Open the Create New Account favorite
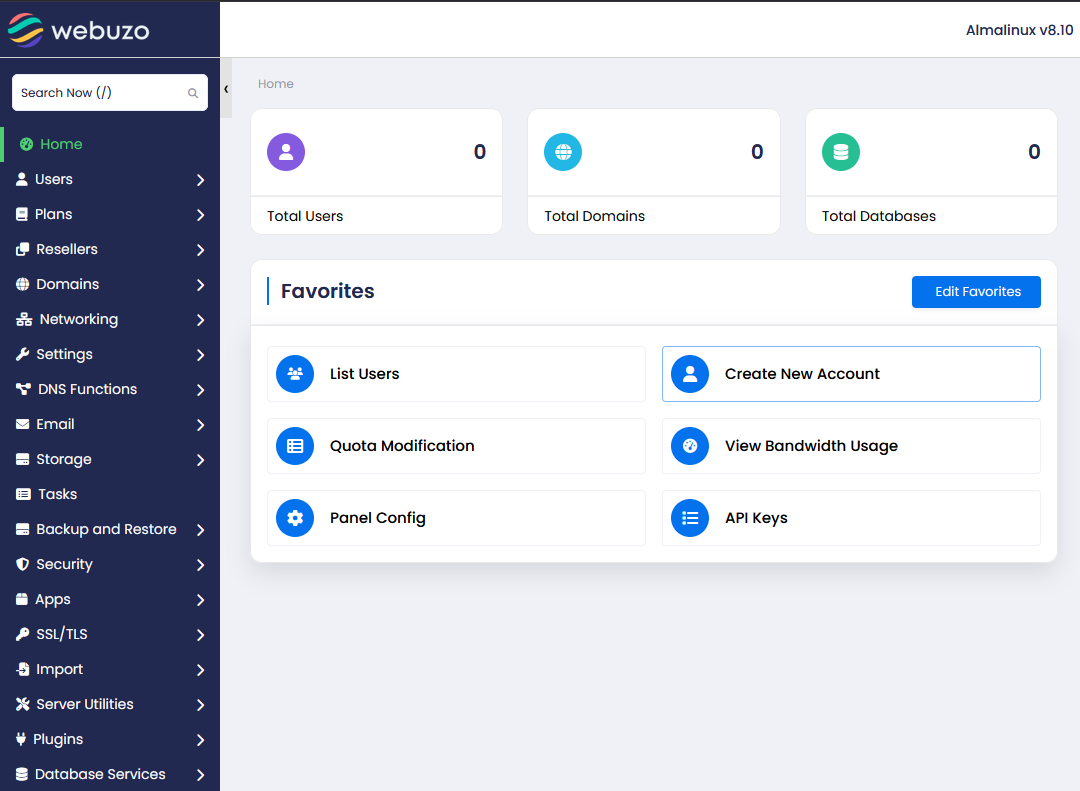This screenshot has width=1080, height=791. pos(851,374)
